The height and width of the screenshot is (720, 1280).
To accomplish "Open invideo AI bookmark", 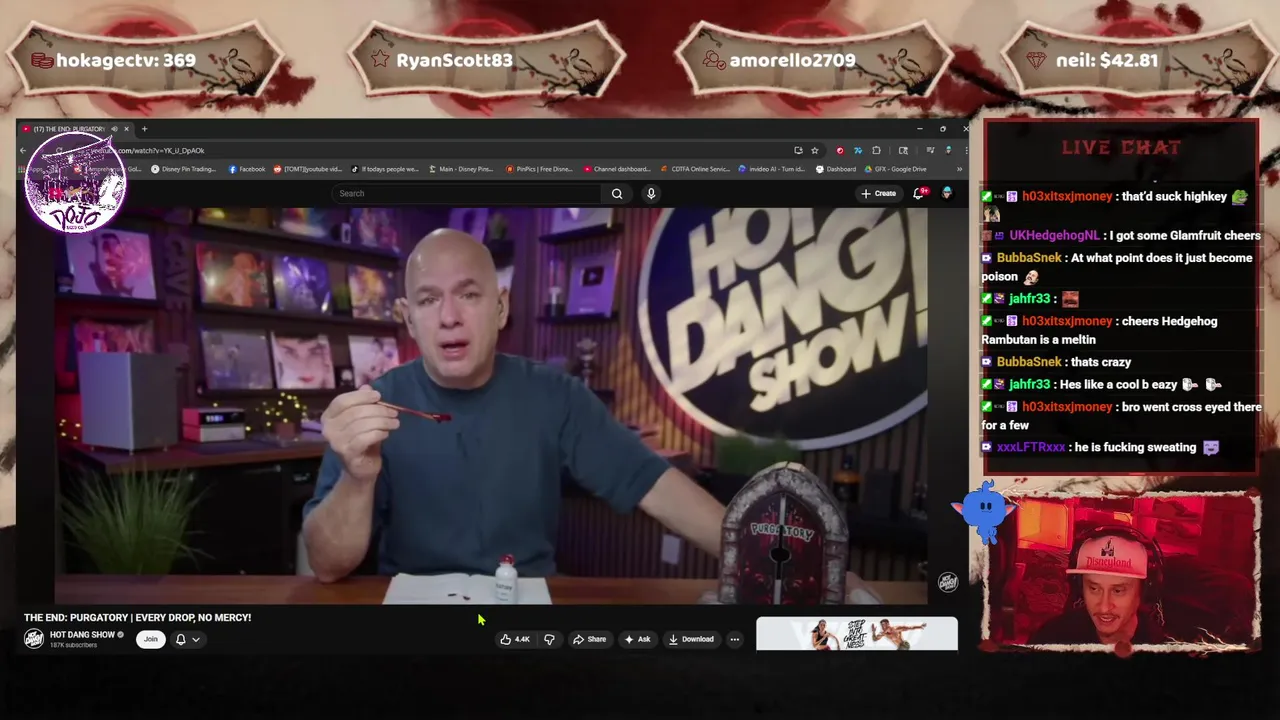I will pos(773,169).
